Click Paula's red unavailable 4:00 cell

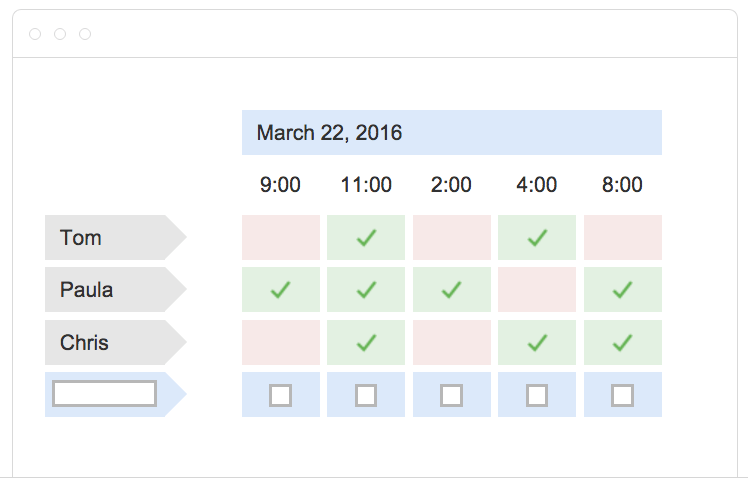(x=537, y=290)
